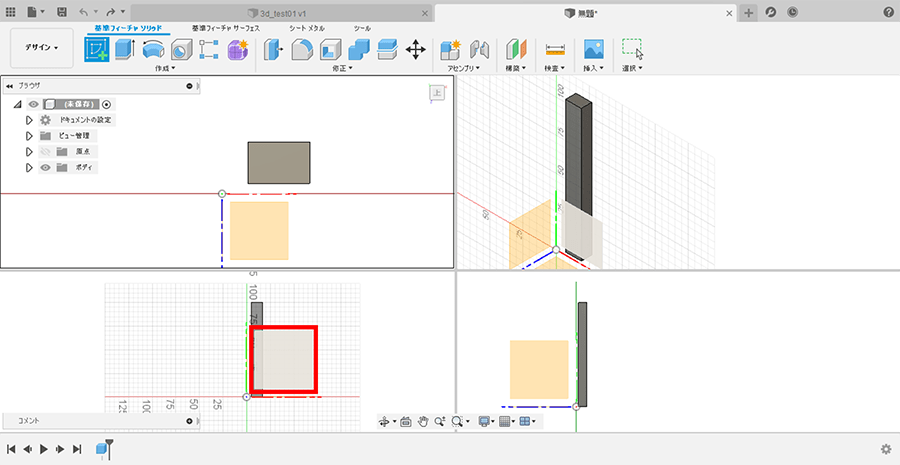Select the Create Sketch tool
The height and width of the screenshot is (465, 900).
coord(97,49)
